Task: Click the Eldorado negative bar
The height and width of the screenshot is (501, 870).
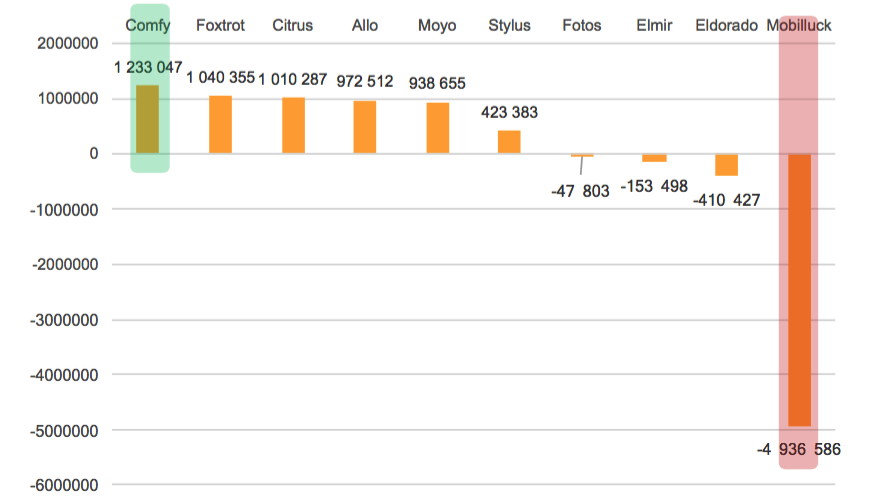Action: click(x=726, y=165)
